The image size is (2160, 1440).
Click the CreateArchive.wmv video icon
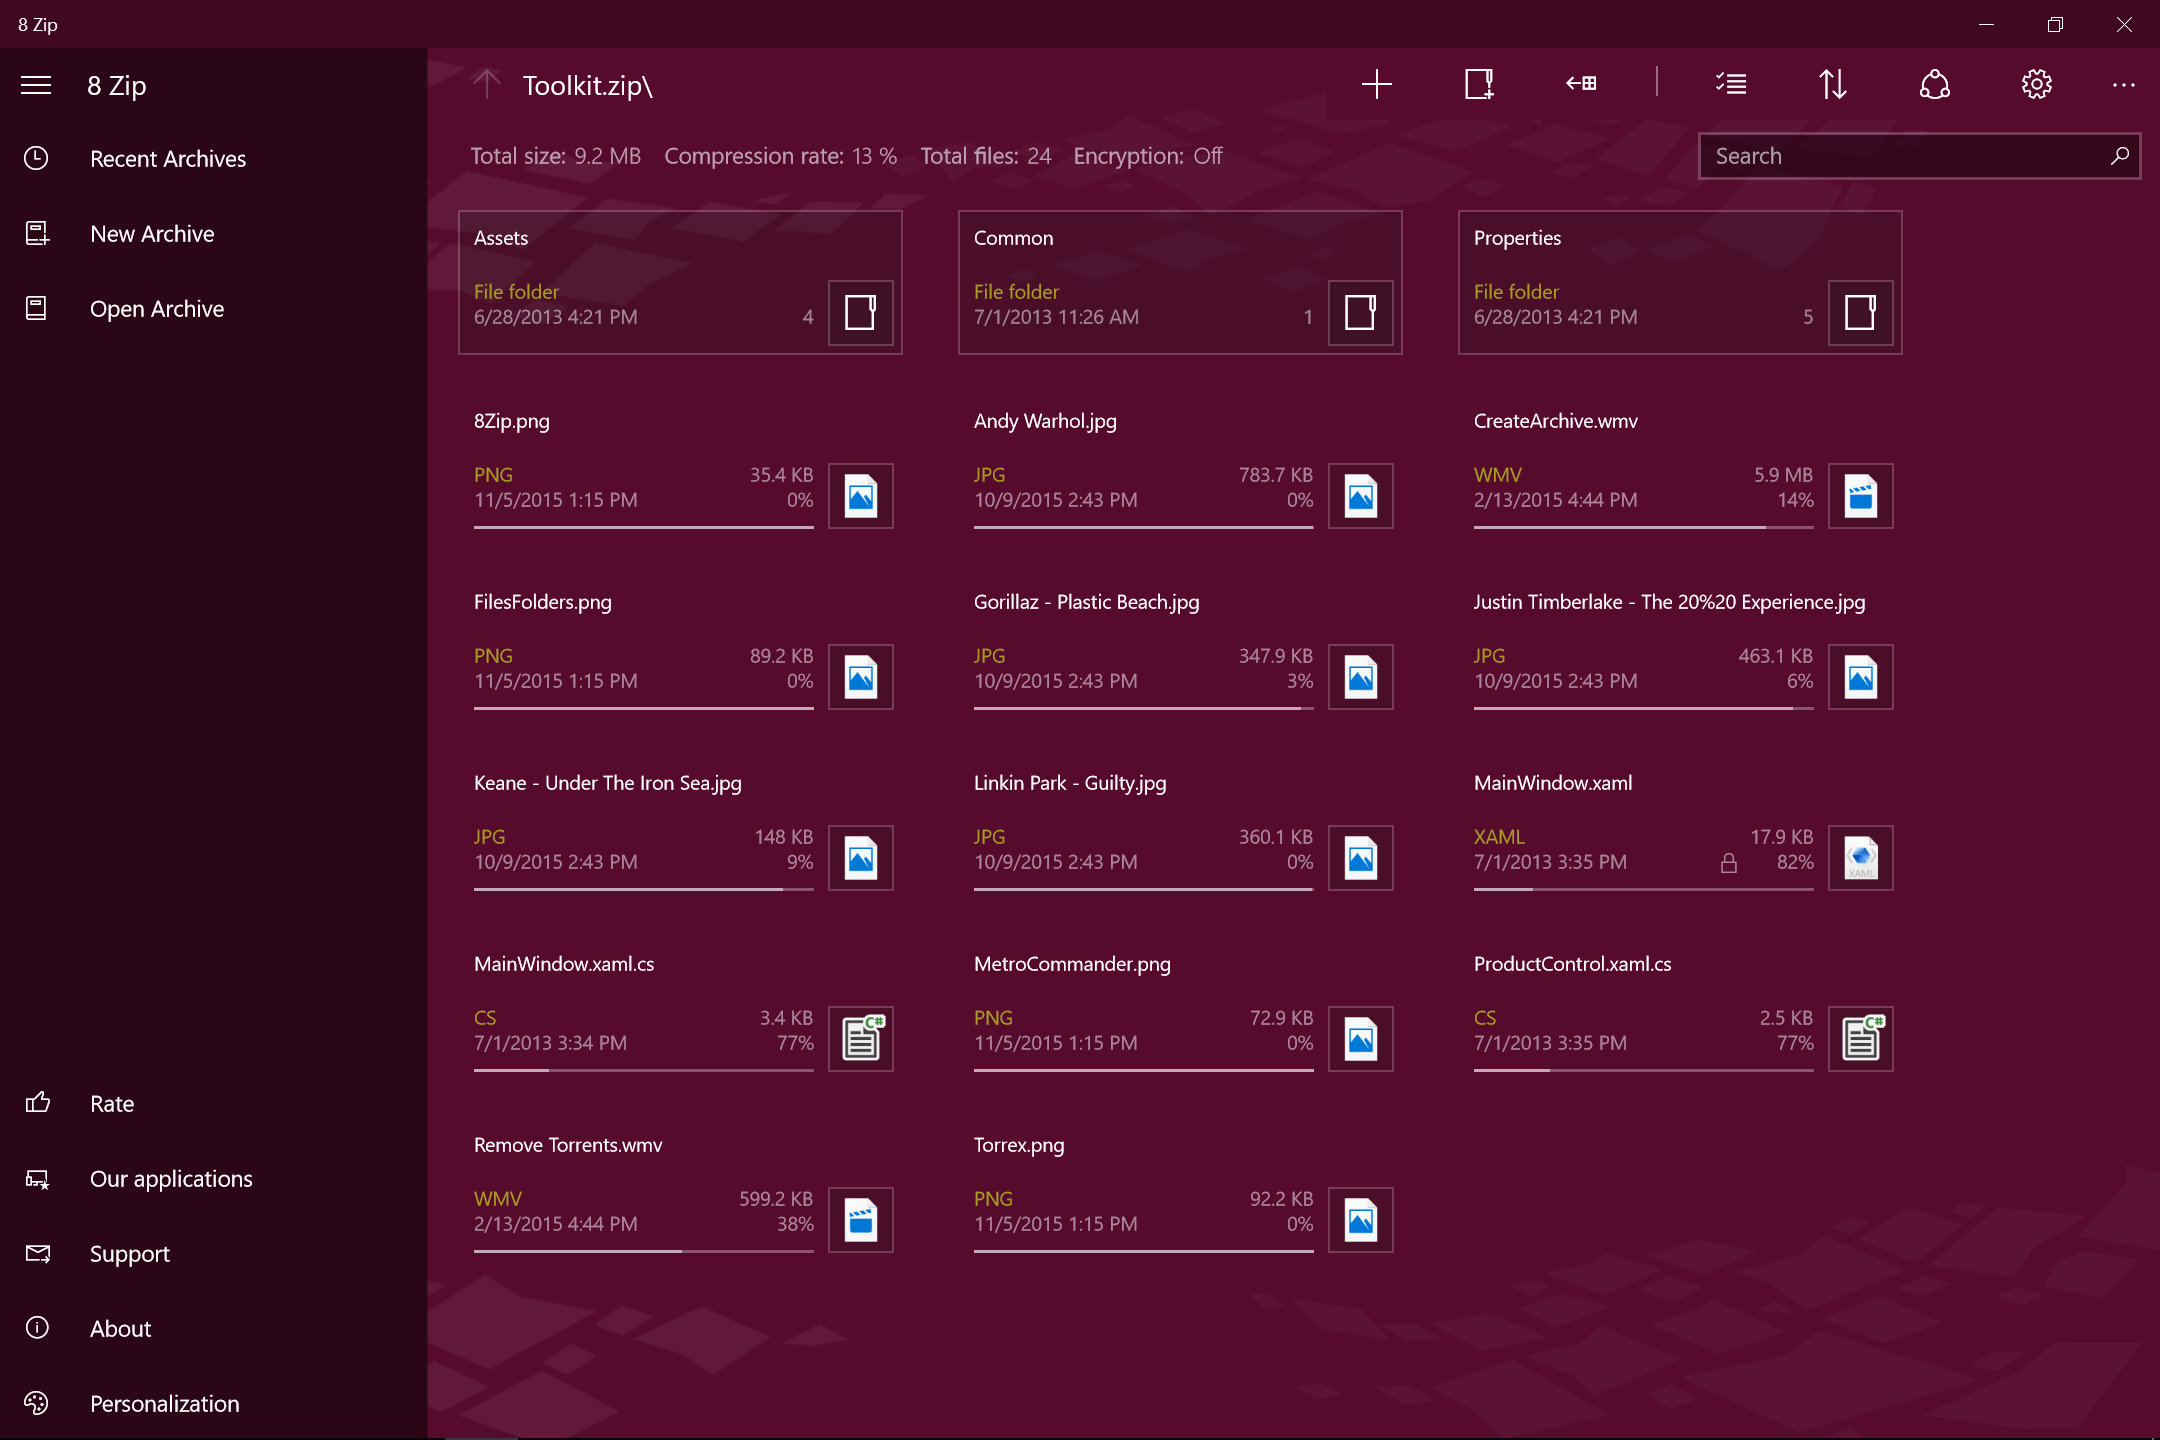1860,496
